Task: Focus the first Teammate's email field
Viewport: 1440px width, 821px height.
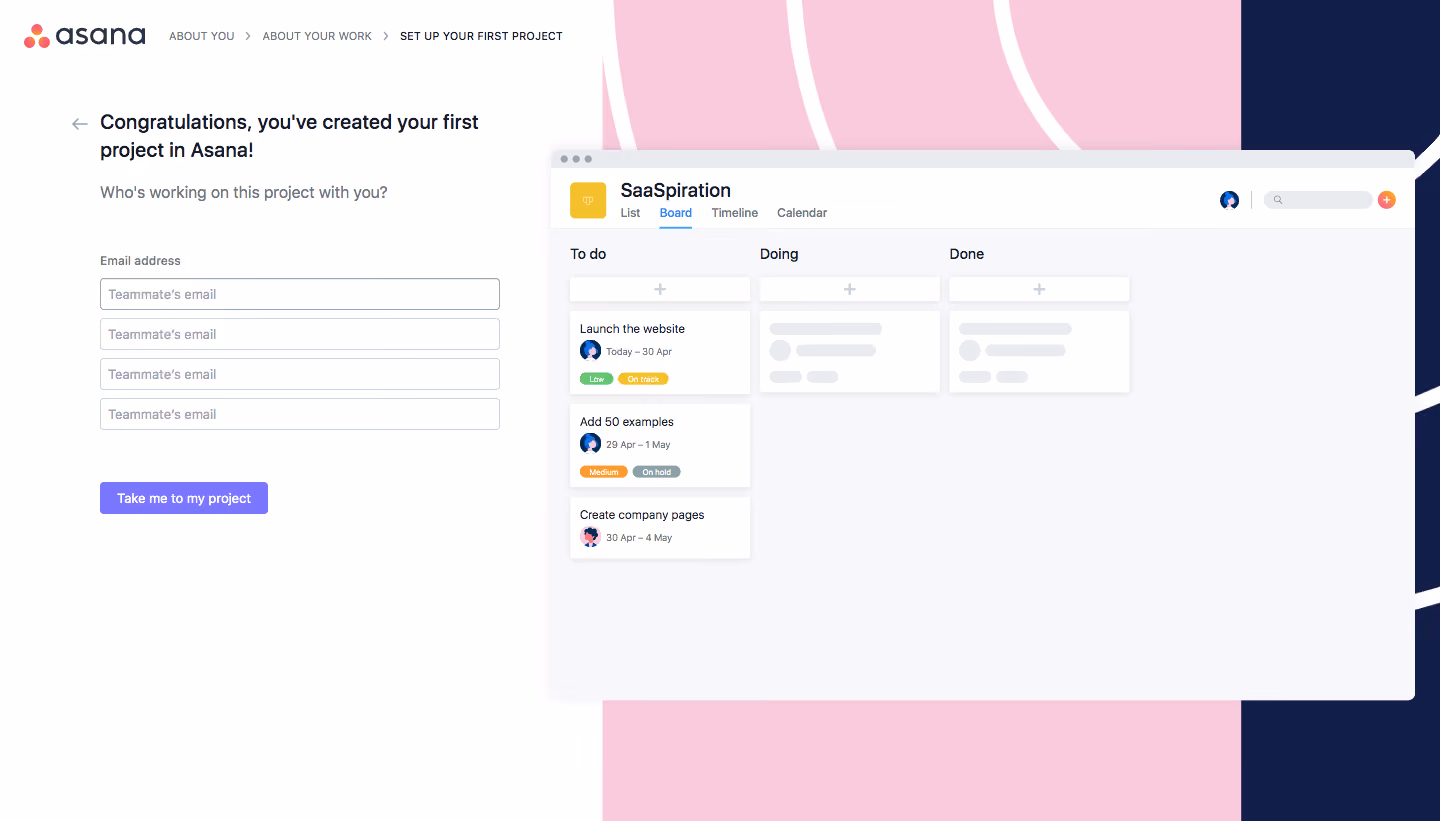Action: (x=300, y=294)
